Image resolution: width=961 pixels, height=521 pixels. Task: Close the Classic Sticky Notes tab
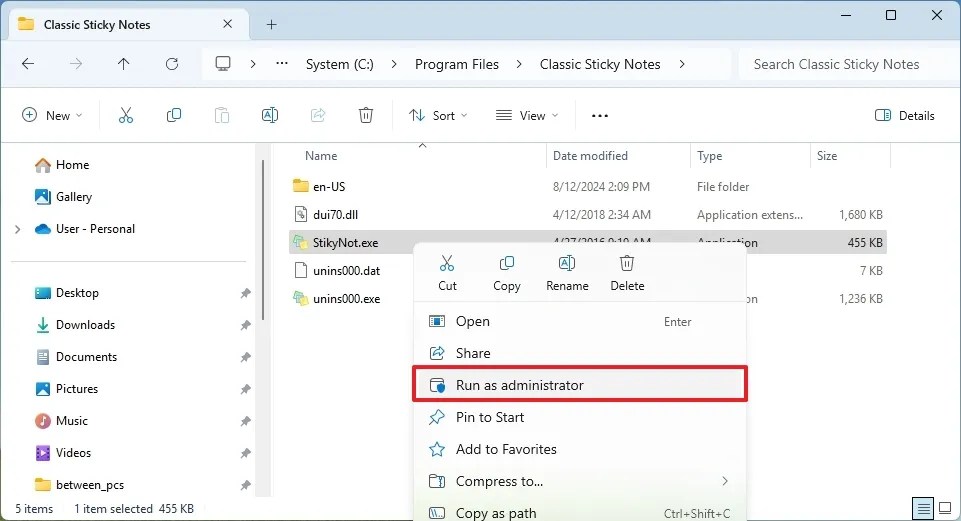(x=227, y=24)
